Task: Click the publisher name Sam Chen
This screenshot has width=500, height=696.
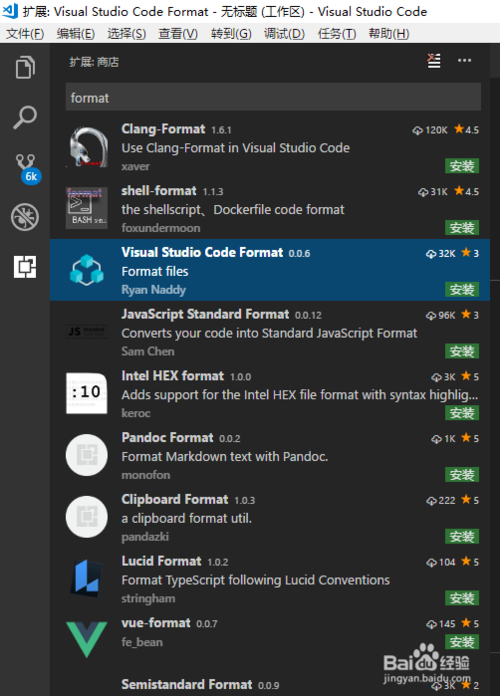Action: 148,351
